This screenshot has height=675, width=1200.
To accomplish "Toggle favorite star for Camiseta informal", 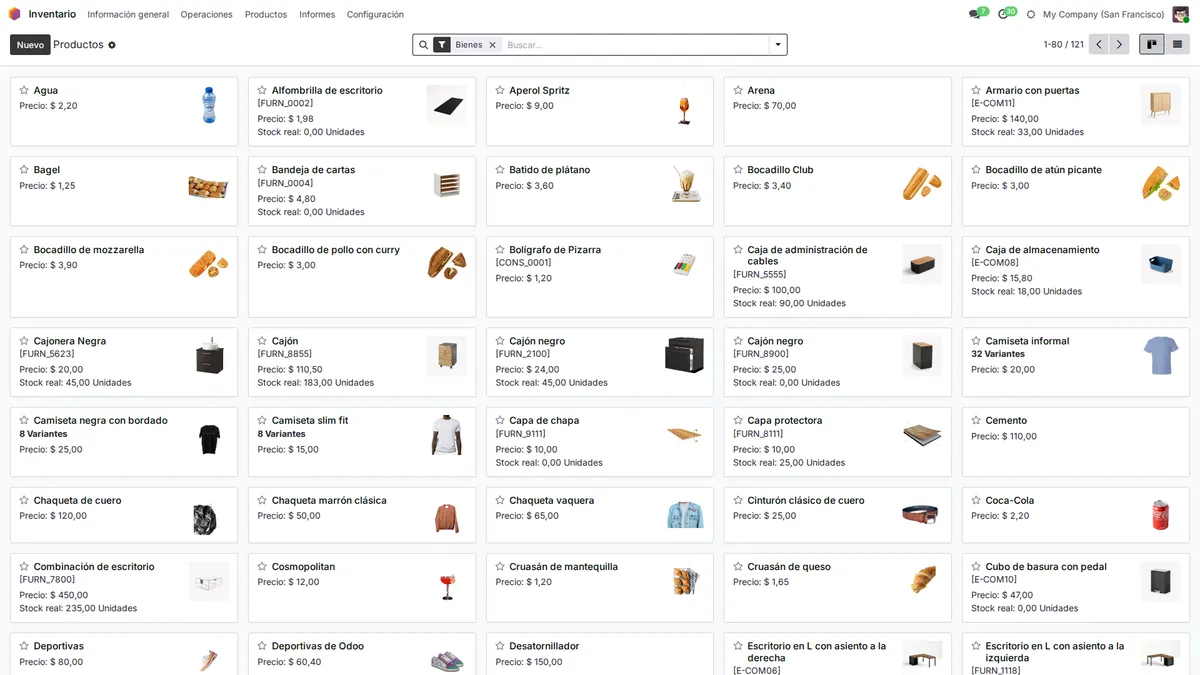I will pos(976,341).
